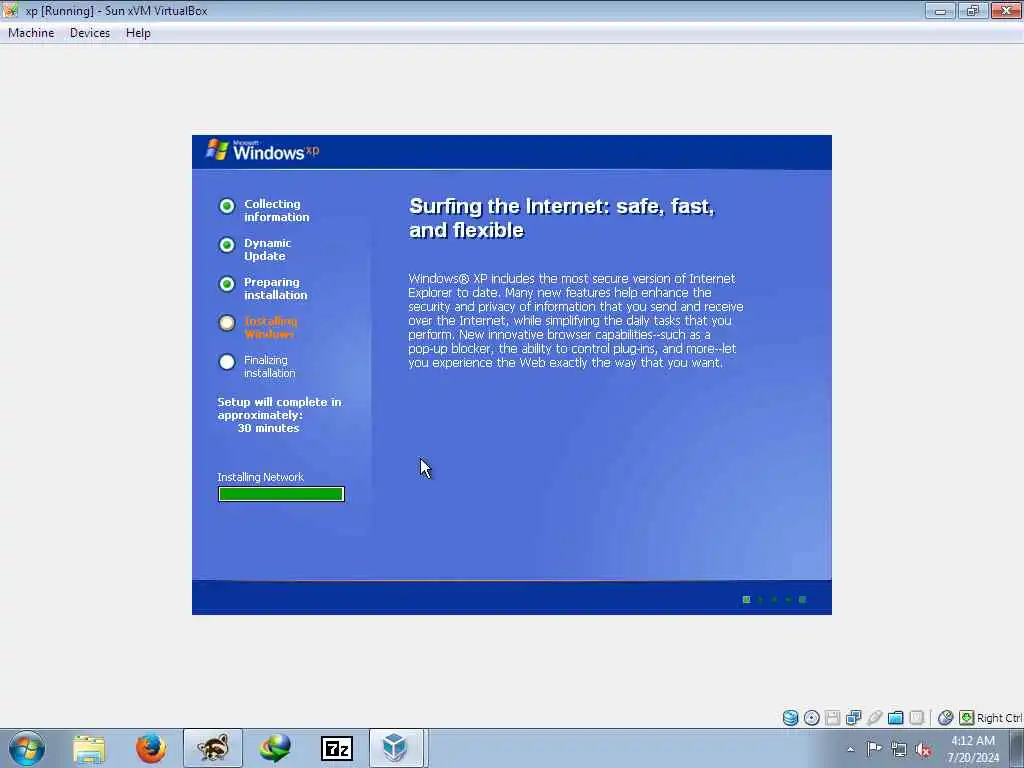Click the 'Surfing the Internet' heading

562,218
